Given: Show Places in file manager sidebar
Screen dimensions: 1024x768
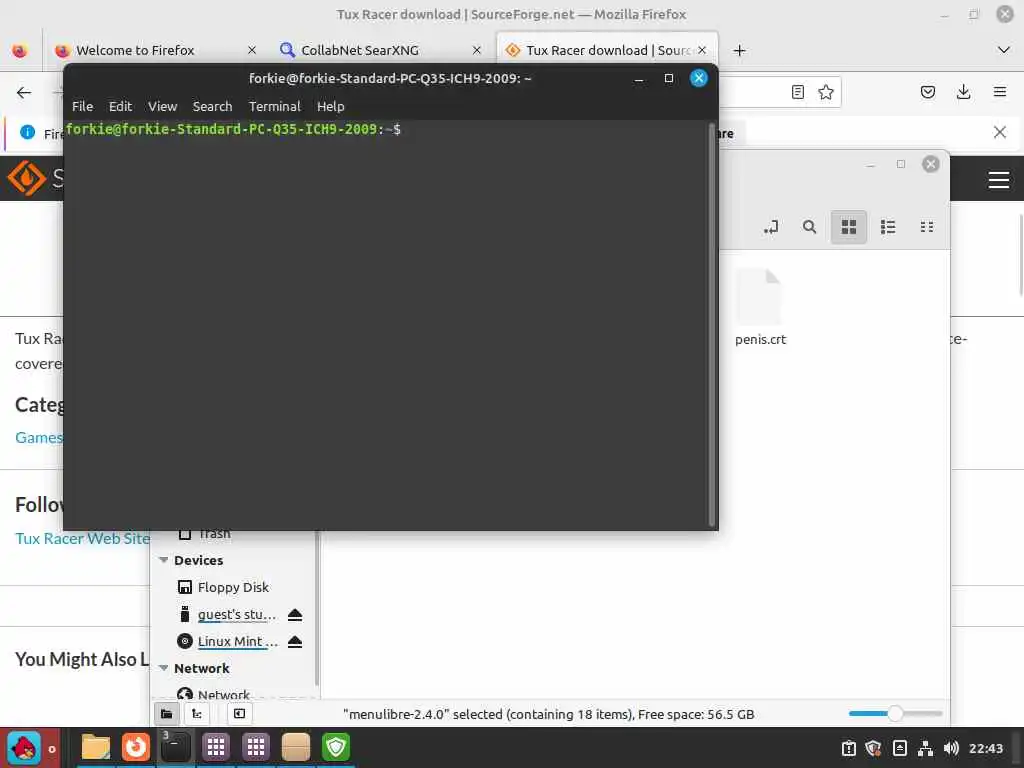Looking at the screenshot, I should [167, 714].
